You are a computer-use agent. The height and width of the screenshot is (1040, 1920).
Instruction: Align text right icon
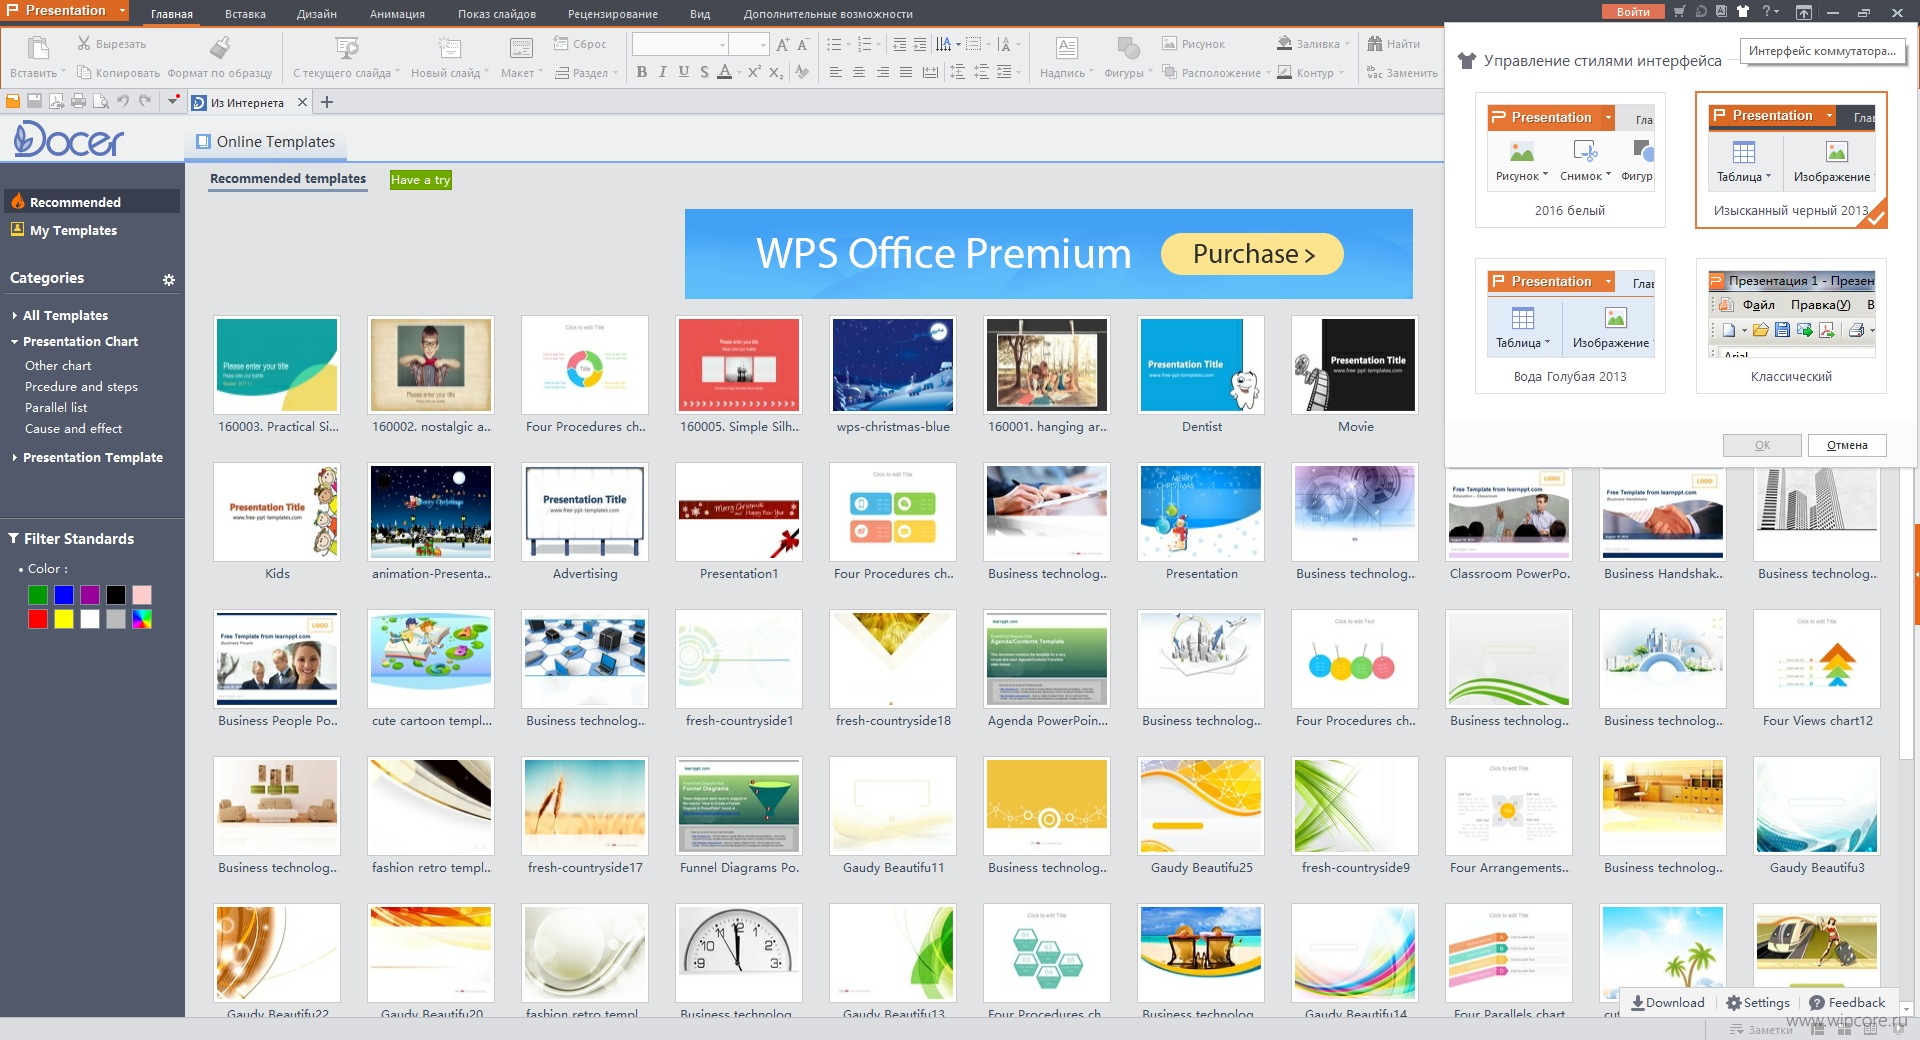click(882, 72)
